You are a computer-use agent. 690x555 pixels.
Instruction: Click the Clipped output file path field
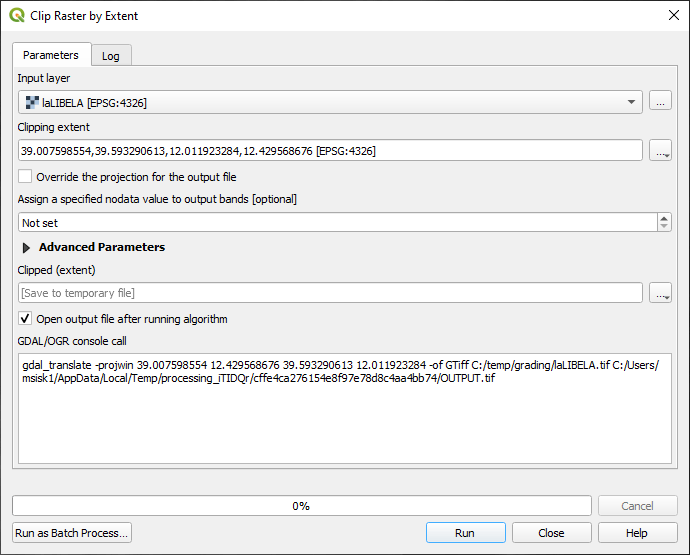point(330,293)
